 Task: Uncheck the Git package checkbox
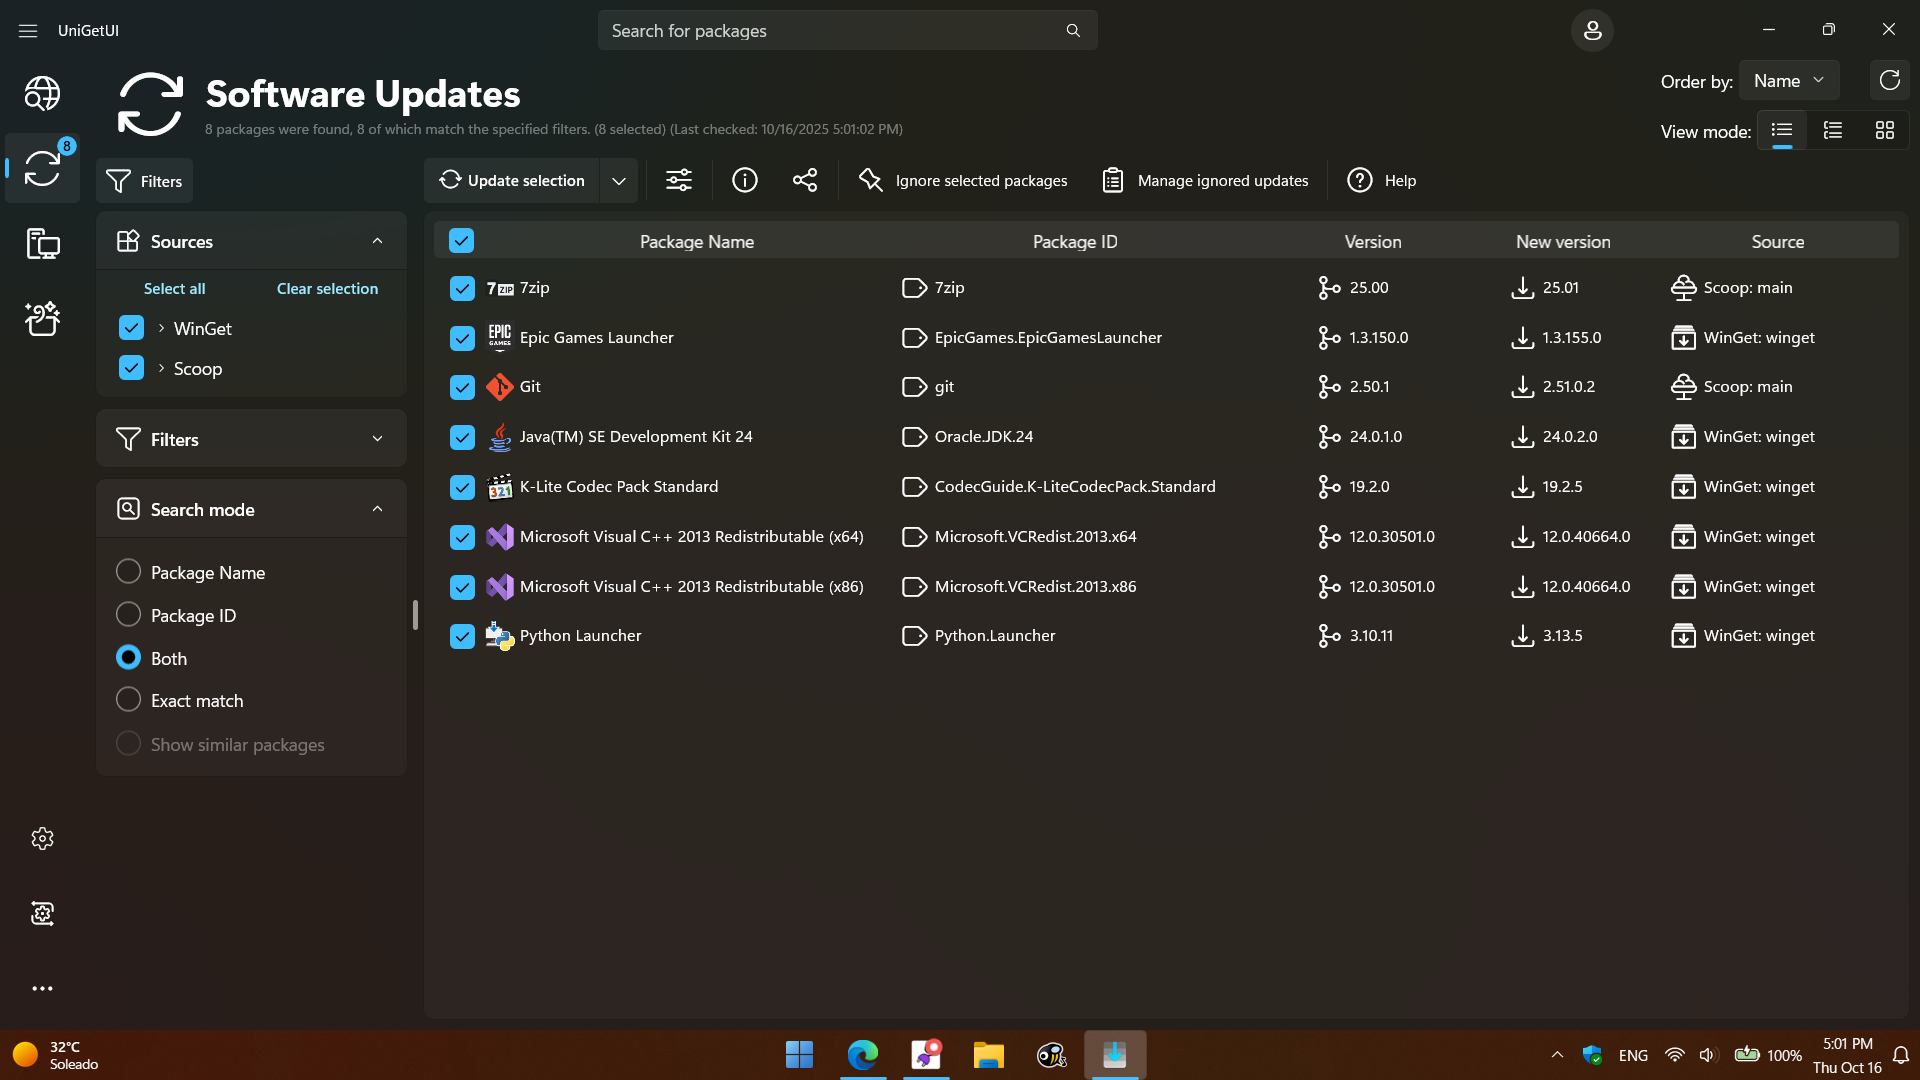pyautogui.click(x=462, y=387)
